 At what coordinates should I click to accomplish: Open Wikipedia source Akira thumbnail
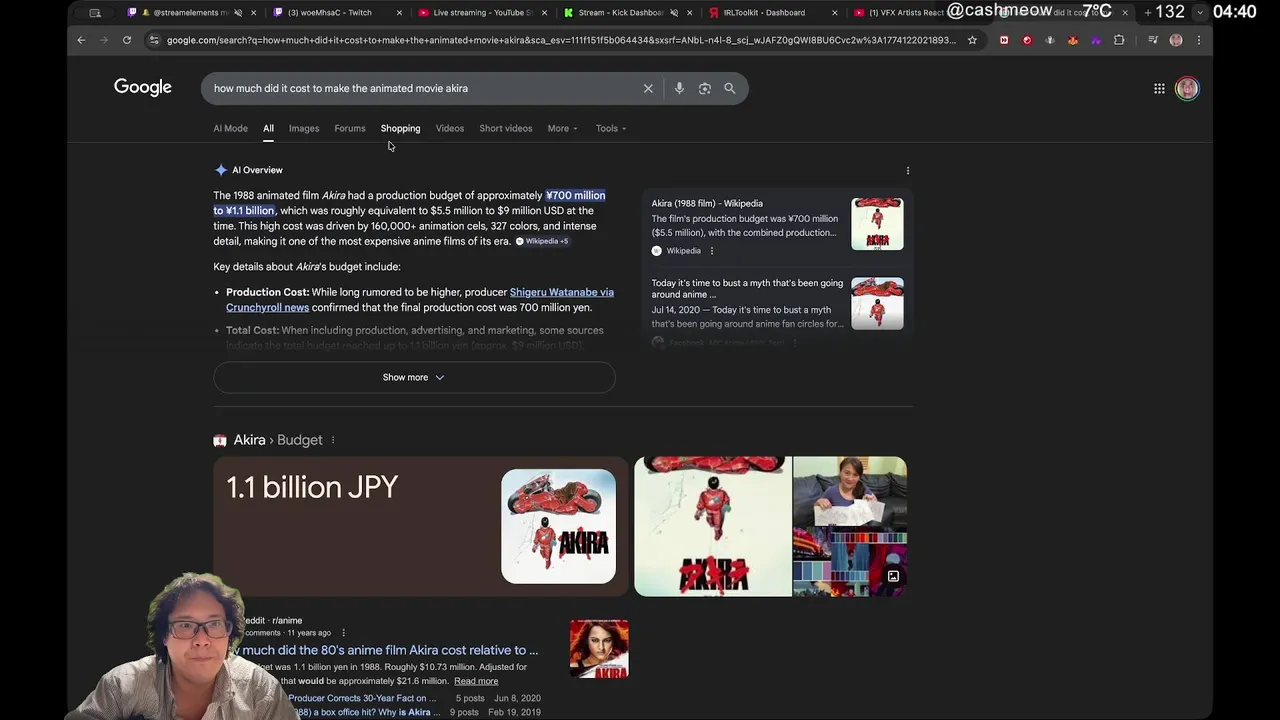click(x=877, y=224)
